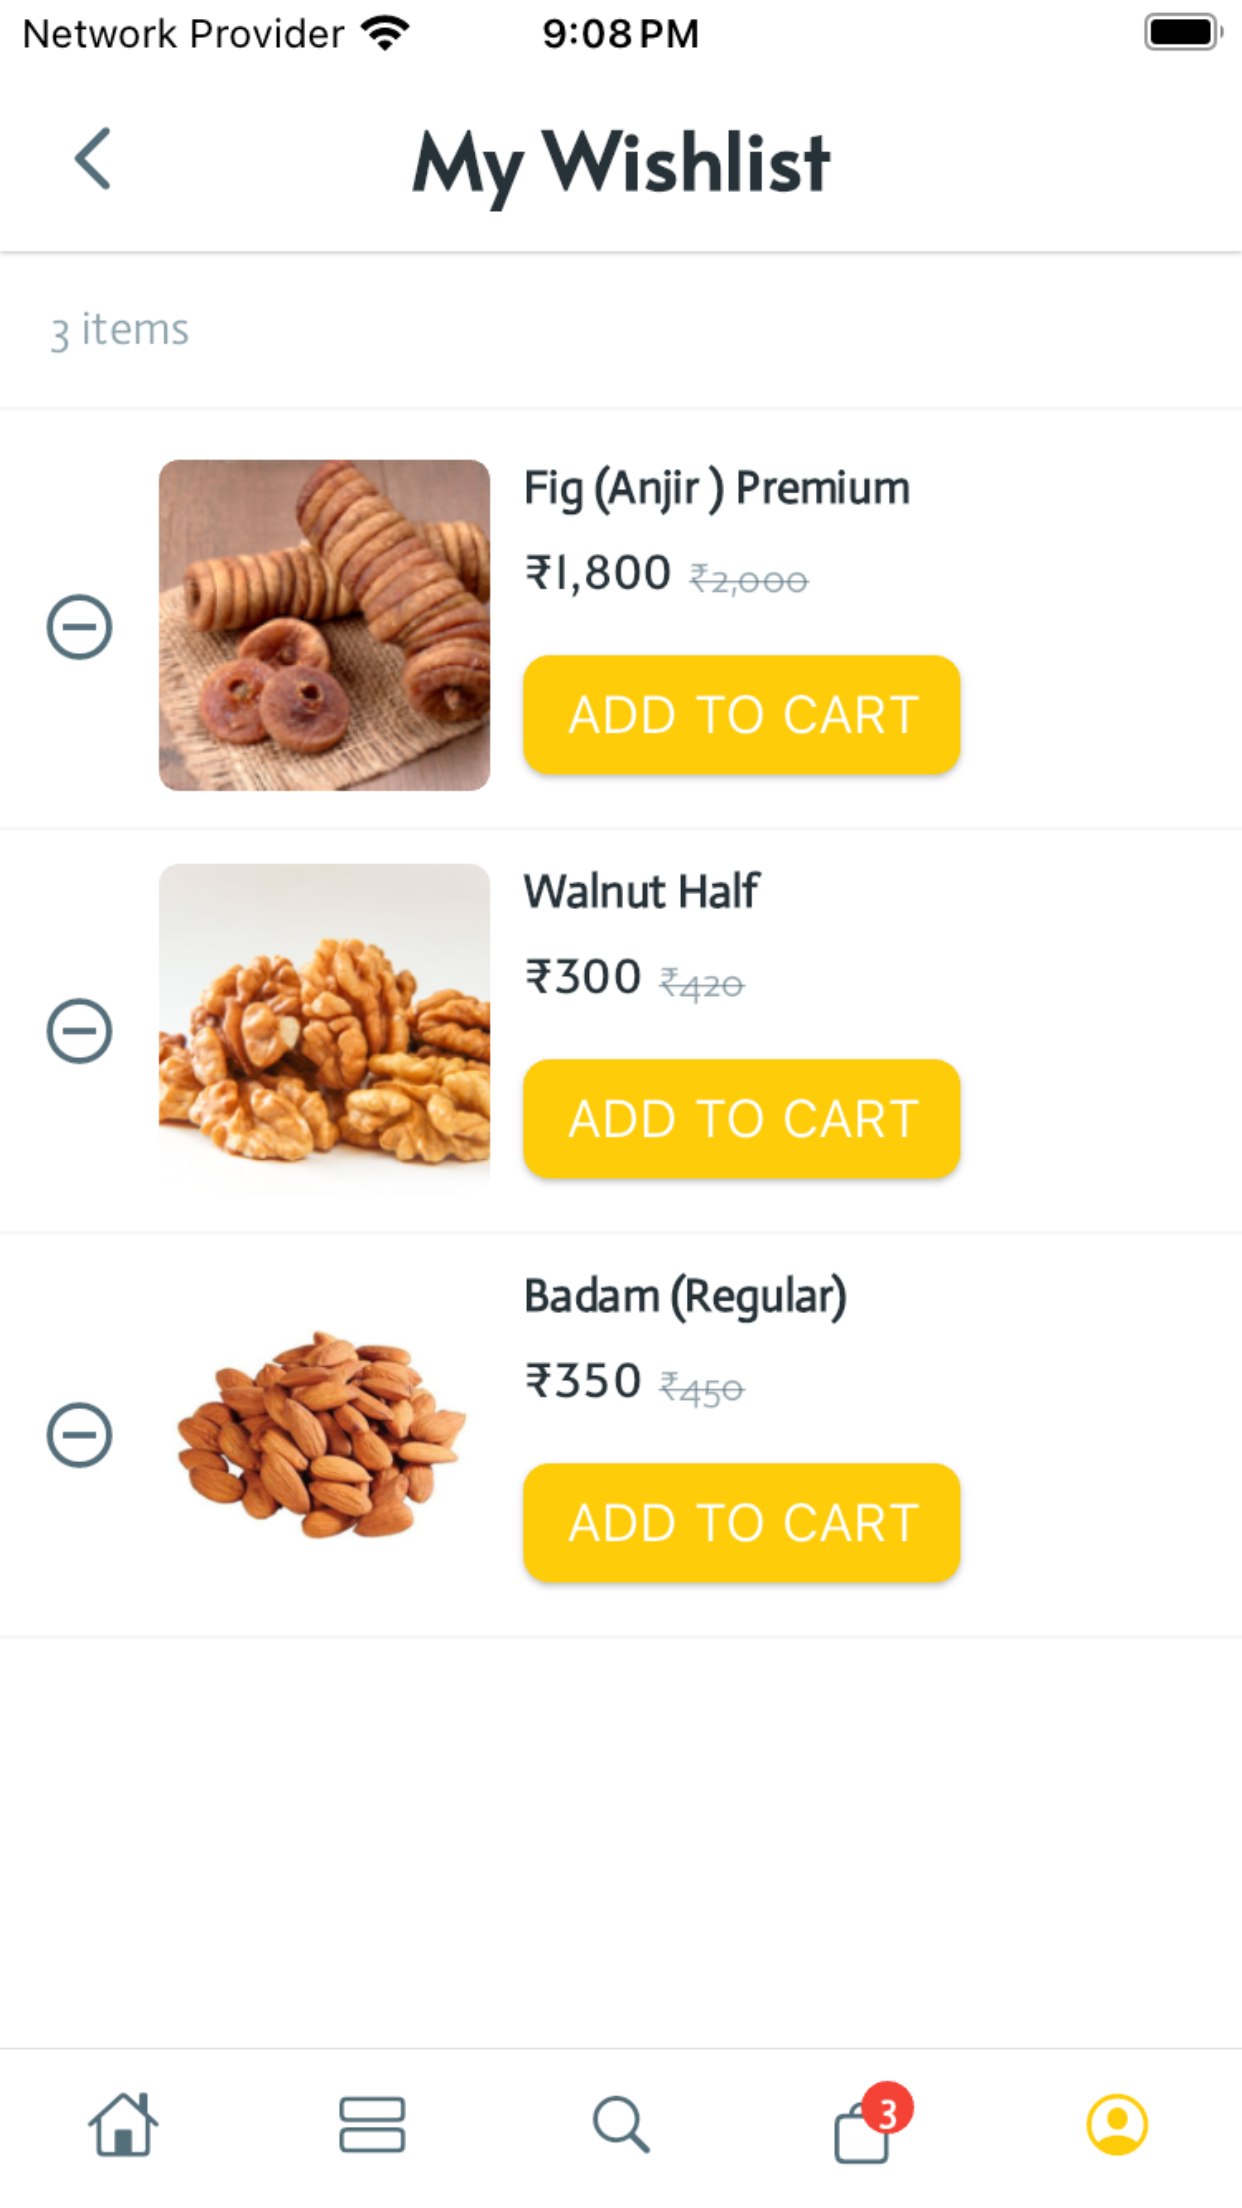Open the Home tab icon

point(123,2124)
